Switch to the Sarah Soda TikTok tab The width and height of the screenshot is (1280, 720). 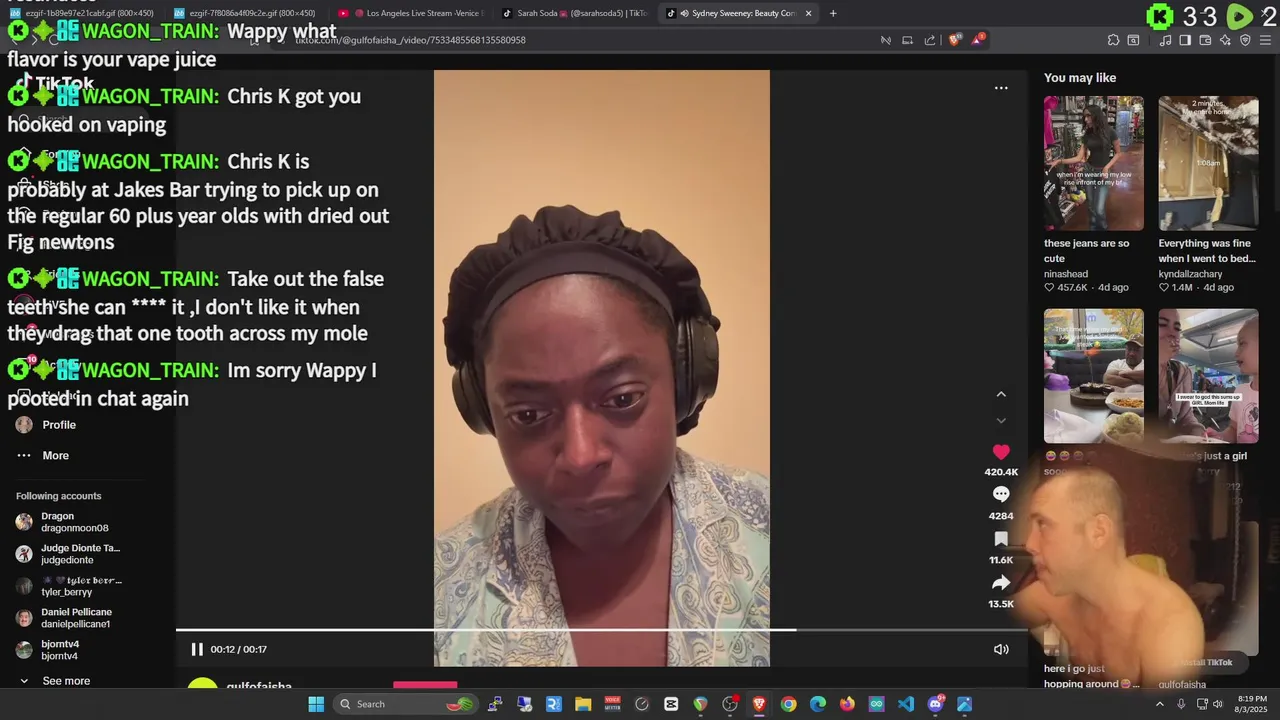(x=574, y=13)
